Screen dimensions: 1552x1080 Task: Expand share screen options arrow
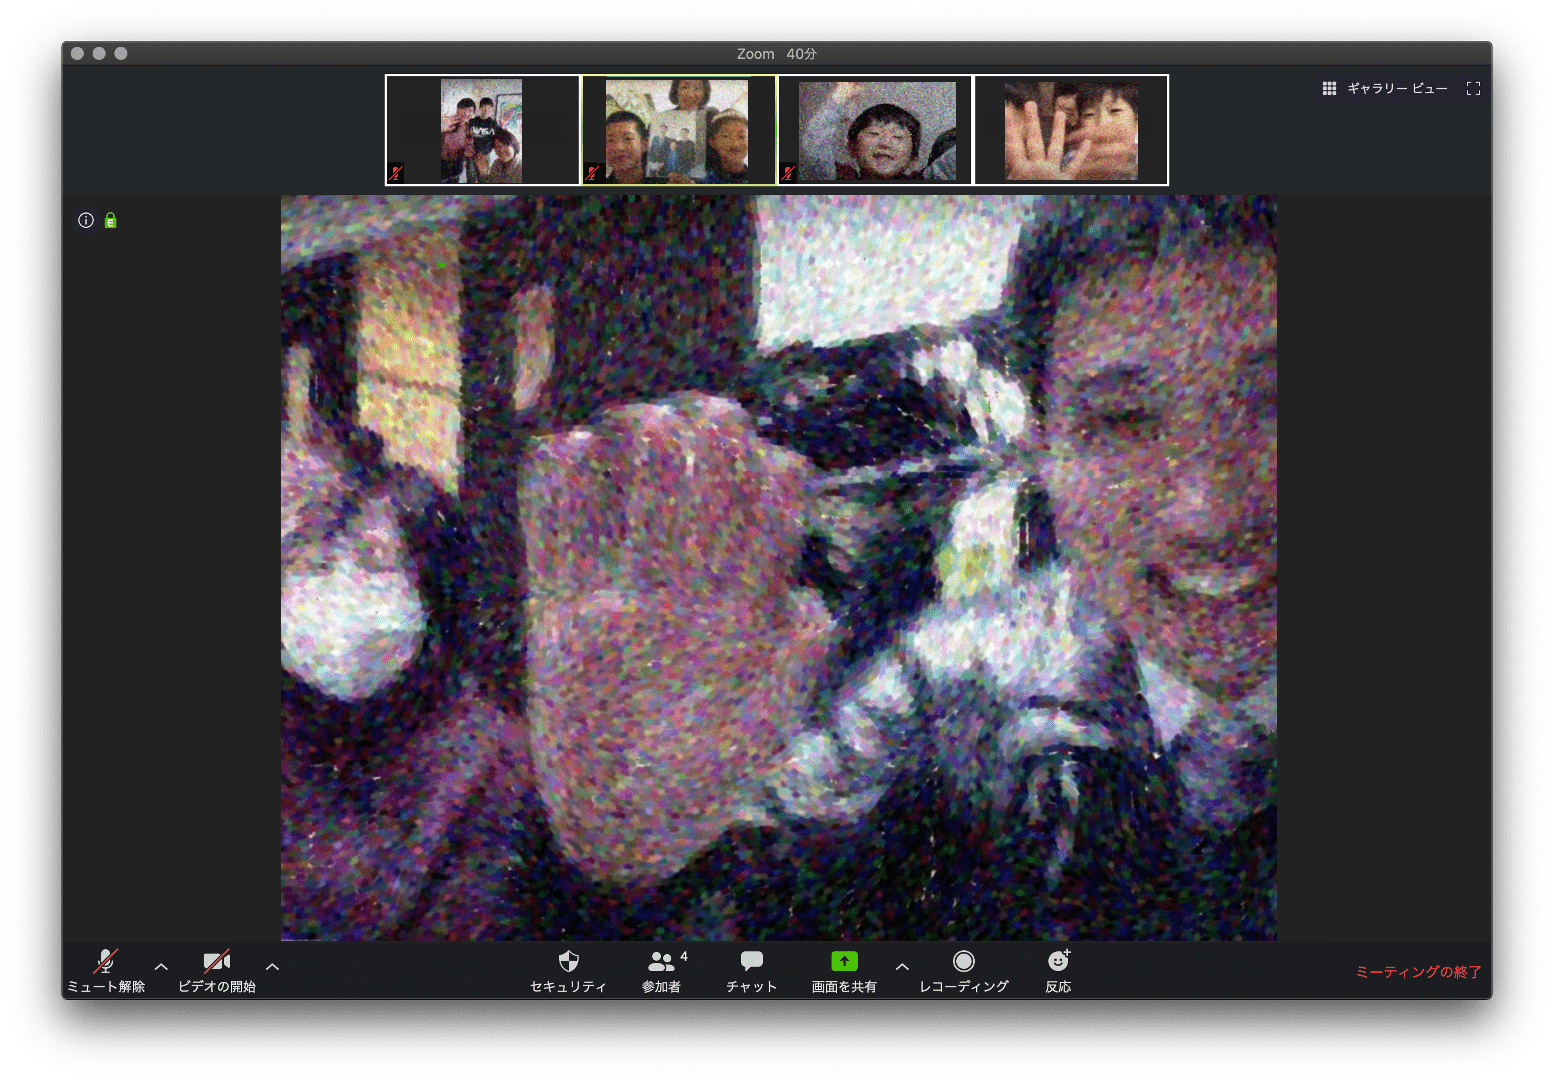[x=902, y=967]
